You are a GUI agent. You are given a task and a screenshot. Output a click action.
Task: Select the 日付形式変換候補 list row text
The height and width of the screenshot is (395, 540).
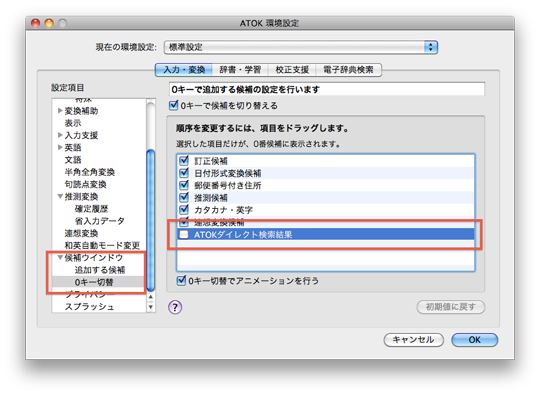point(228,173)
